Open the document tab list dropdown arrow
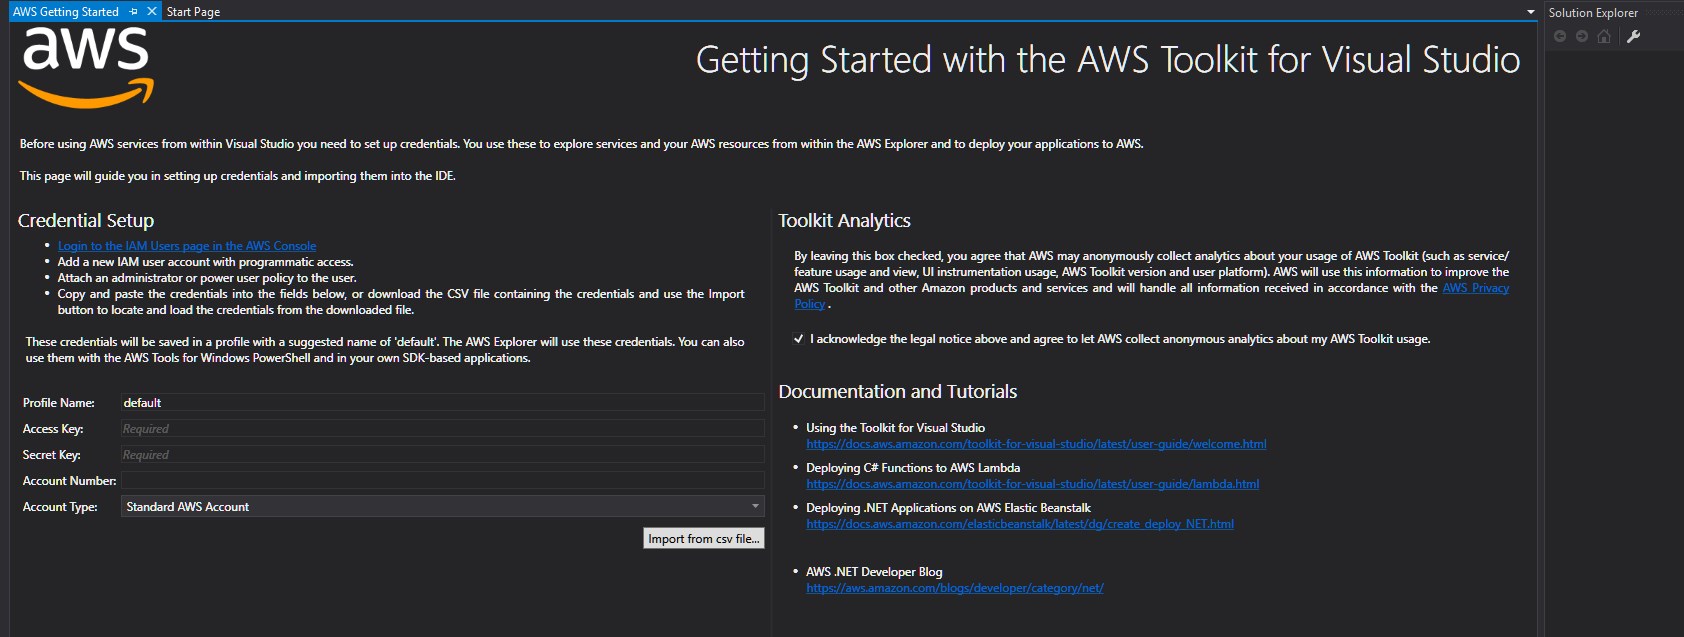The width and height of the screenshot is (1684, 637). point(1530,12)
